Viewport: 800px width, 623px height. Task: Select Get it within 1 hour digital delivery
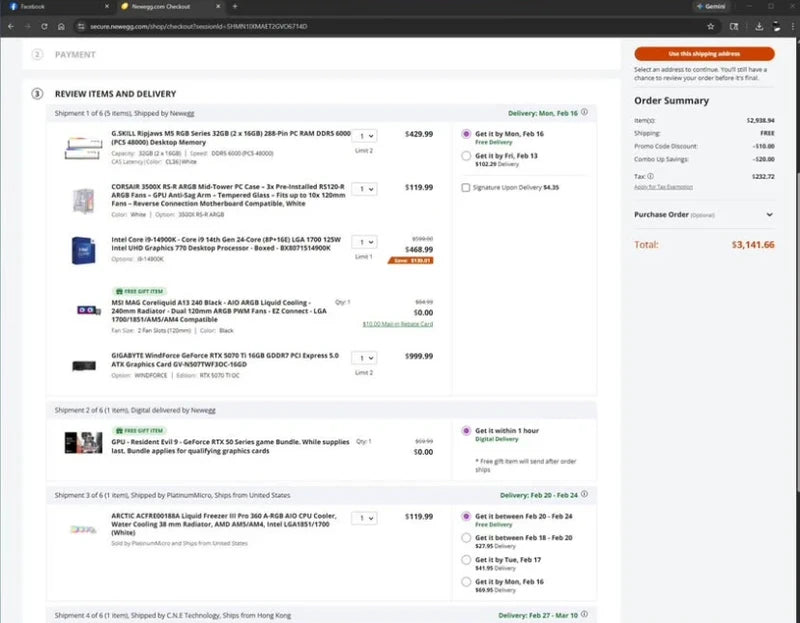coord(466,431)
